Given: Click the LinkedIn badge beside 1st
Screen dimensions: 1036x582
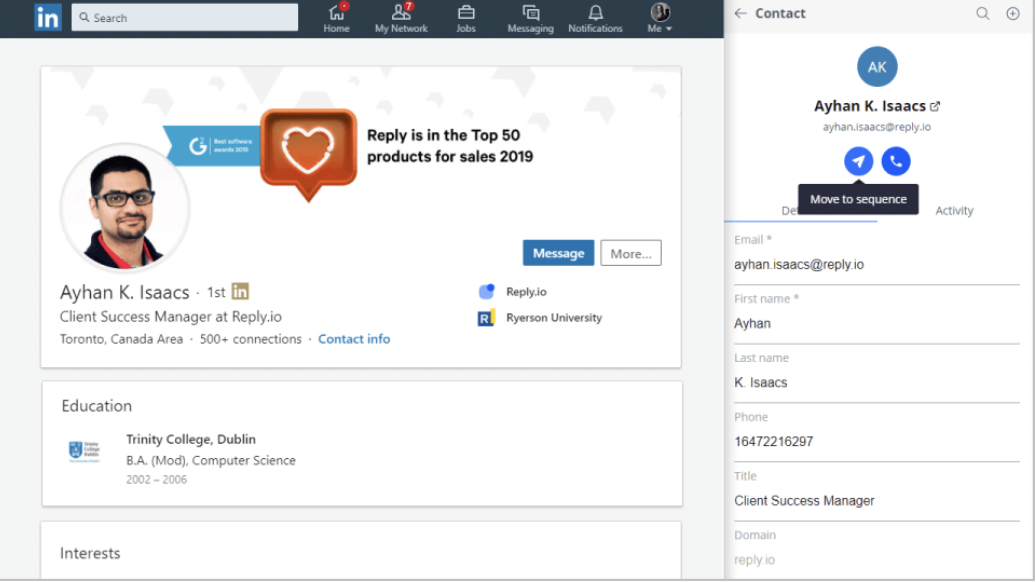Looking at the screenshot, I should point(240,291).
